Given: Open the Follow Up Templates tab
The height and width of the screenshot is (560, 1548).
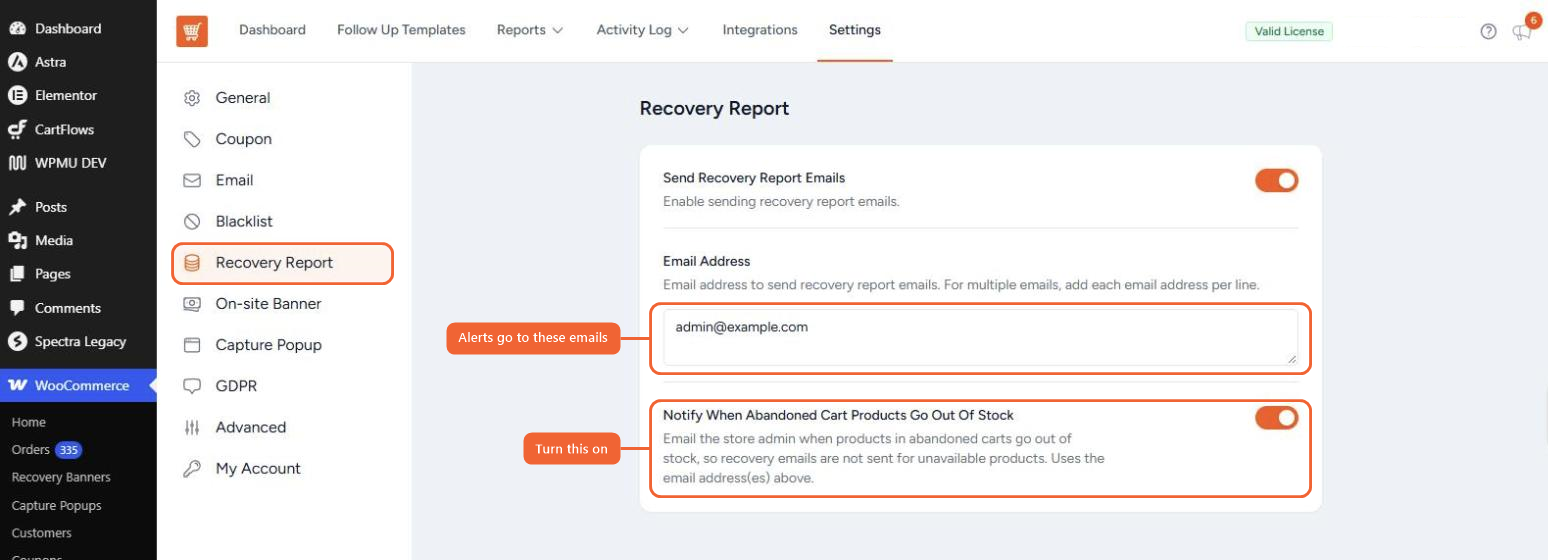Looking at the screenshot, I should pos(401,30).
